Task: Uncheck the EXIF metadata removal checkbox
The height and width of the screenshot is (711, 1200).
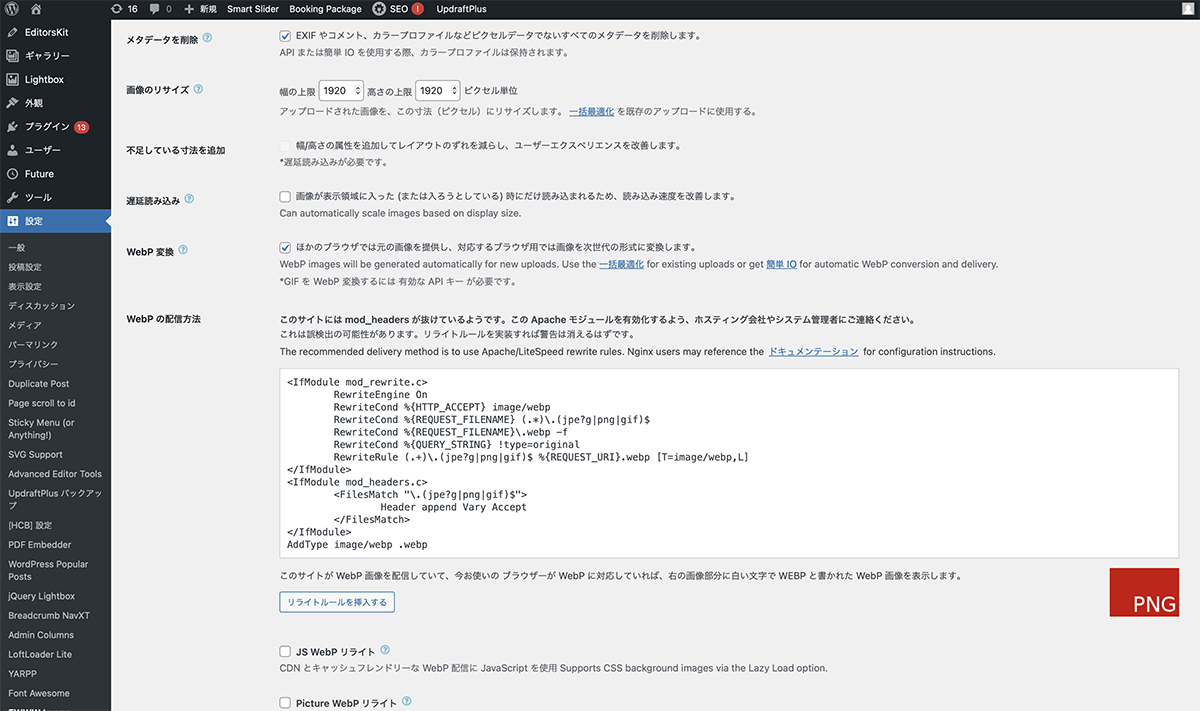Action: click(x=286, y=36)
